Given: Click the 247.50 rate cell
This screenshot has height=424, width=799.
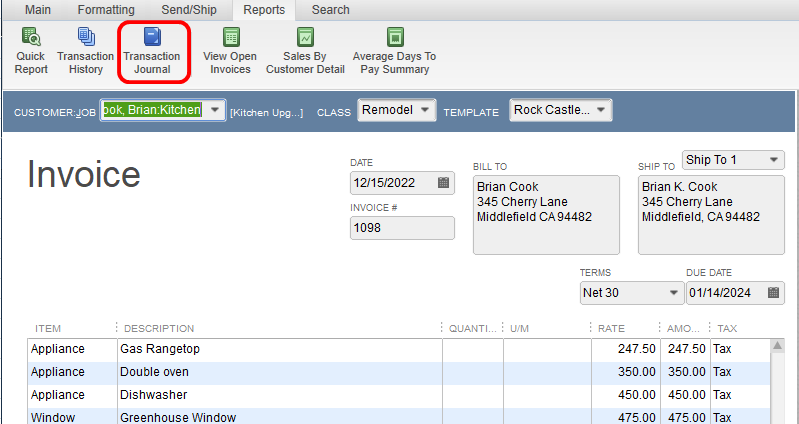Looking at the screenshot, I should [626, 349].
